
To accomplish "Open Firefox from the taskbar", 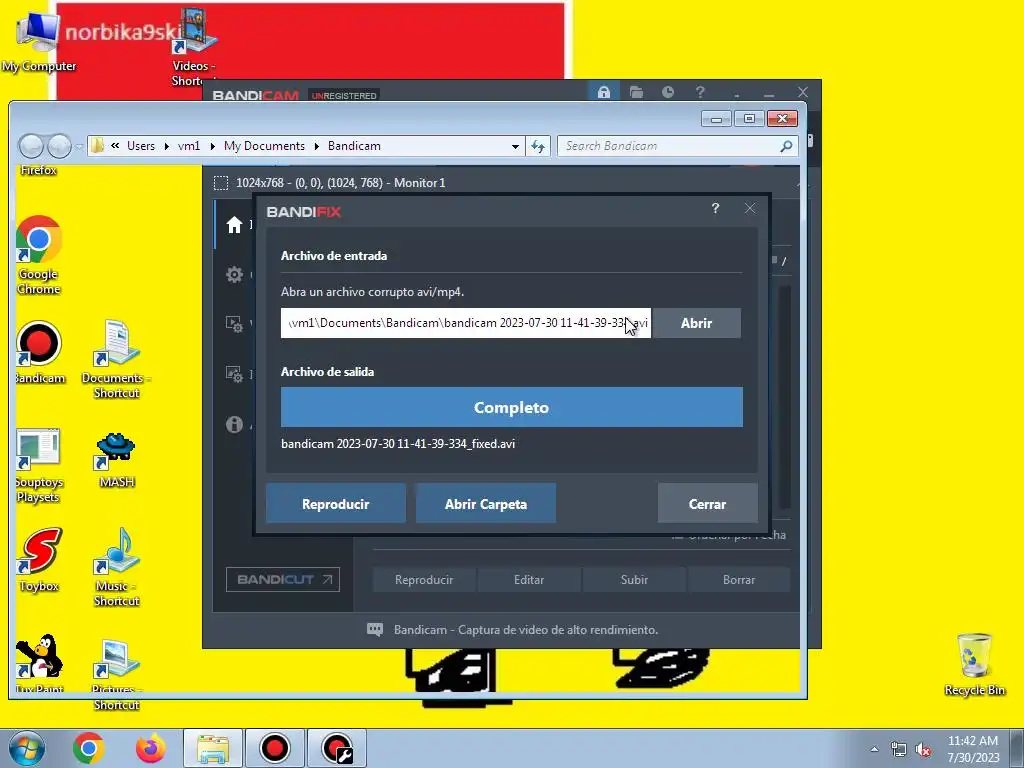I will pos(150,748).
